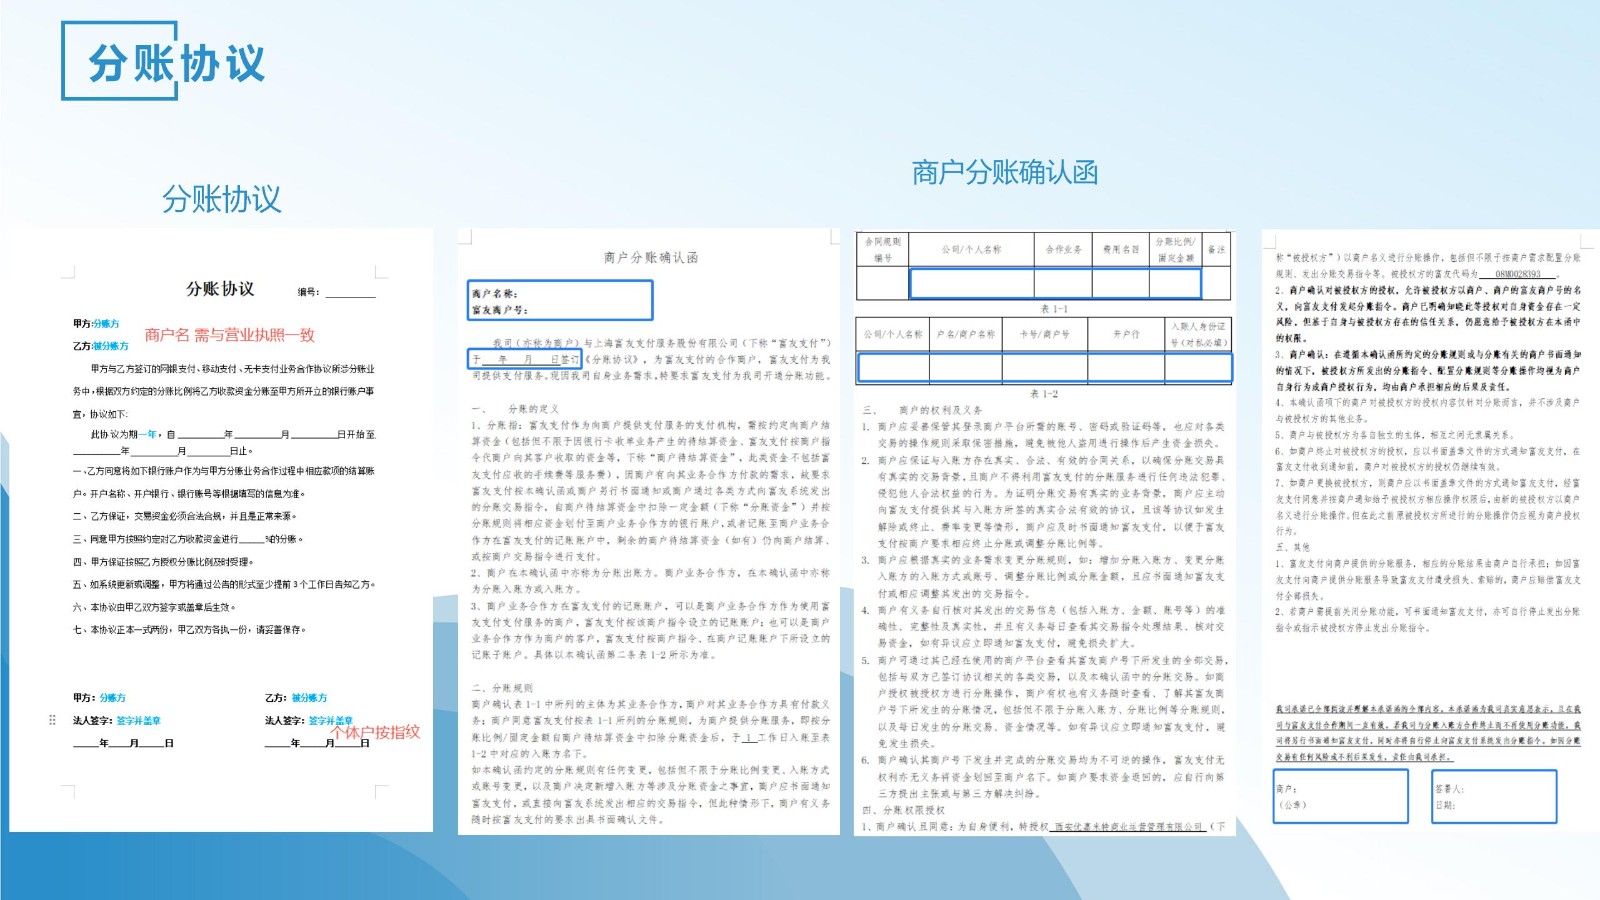Click the underlined company name at page three's bottom

(x=1129, y=827)
